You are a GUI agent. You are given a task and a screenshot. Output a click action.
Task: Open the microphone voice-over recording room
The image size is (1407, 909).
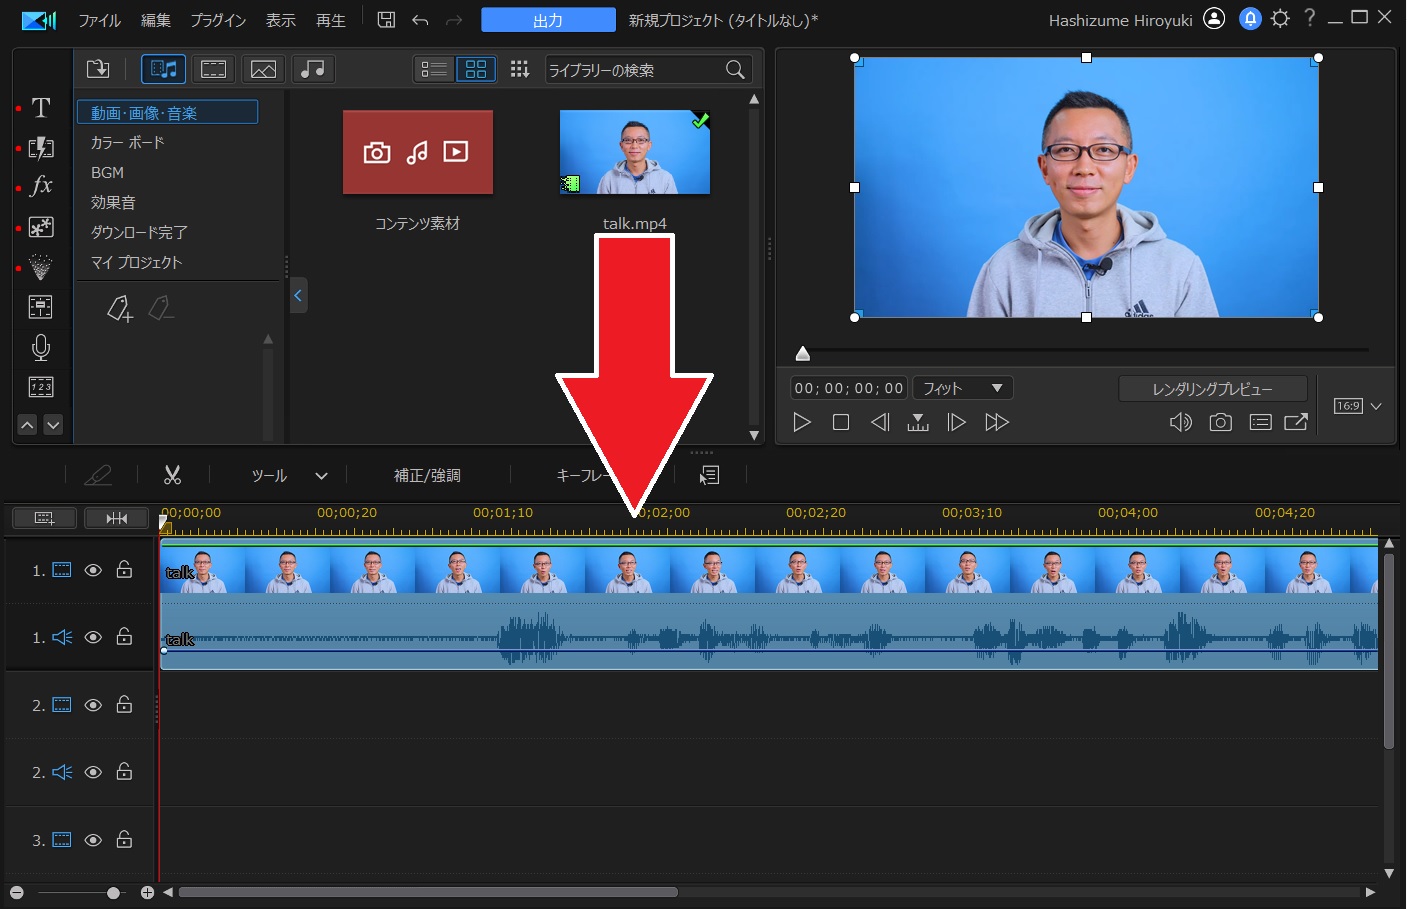click(41, 347)
